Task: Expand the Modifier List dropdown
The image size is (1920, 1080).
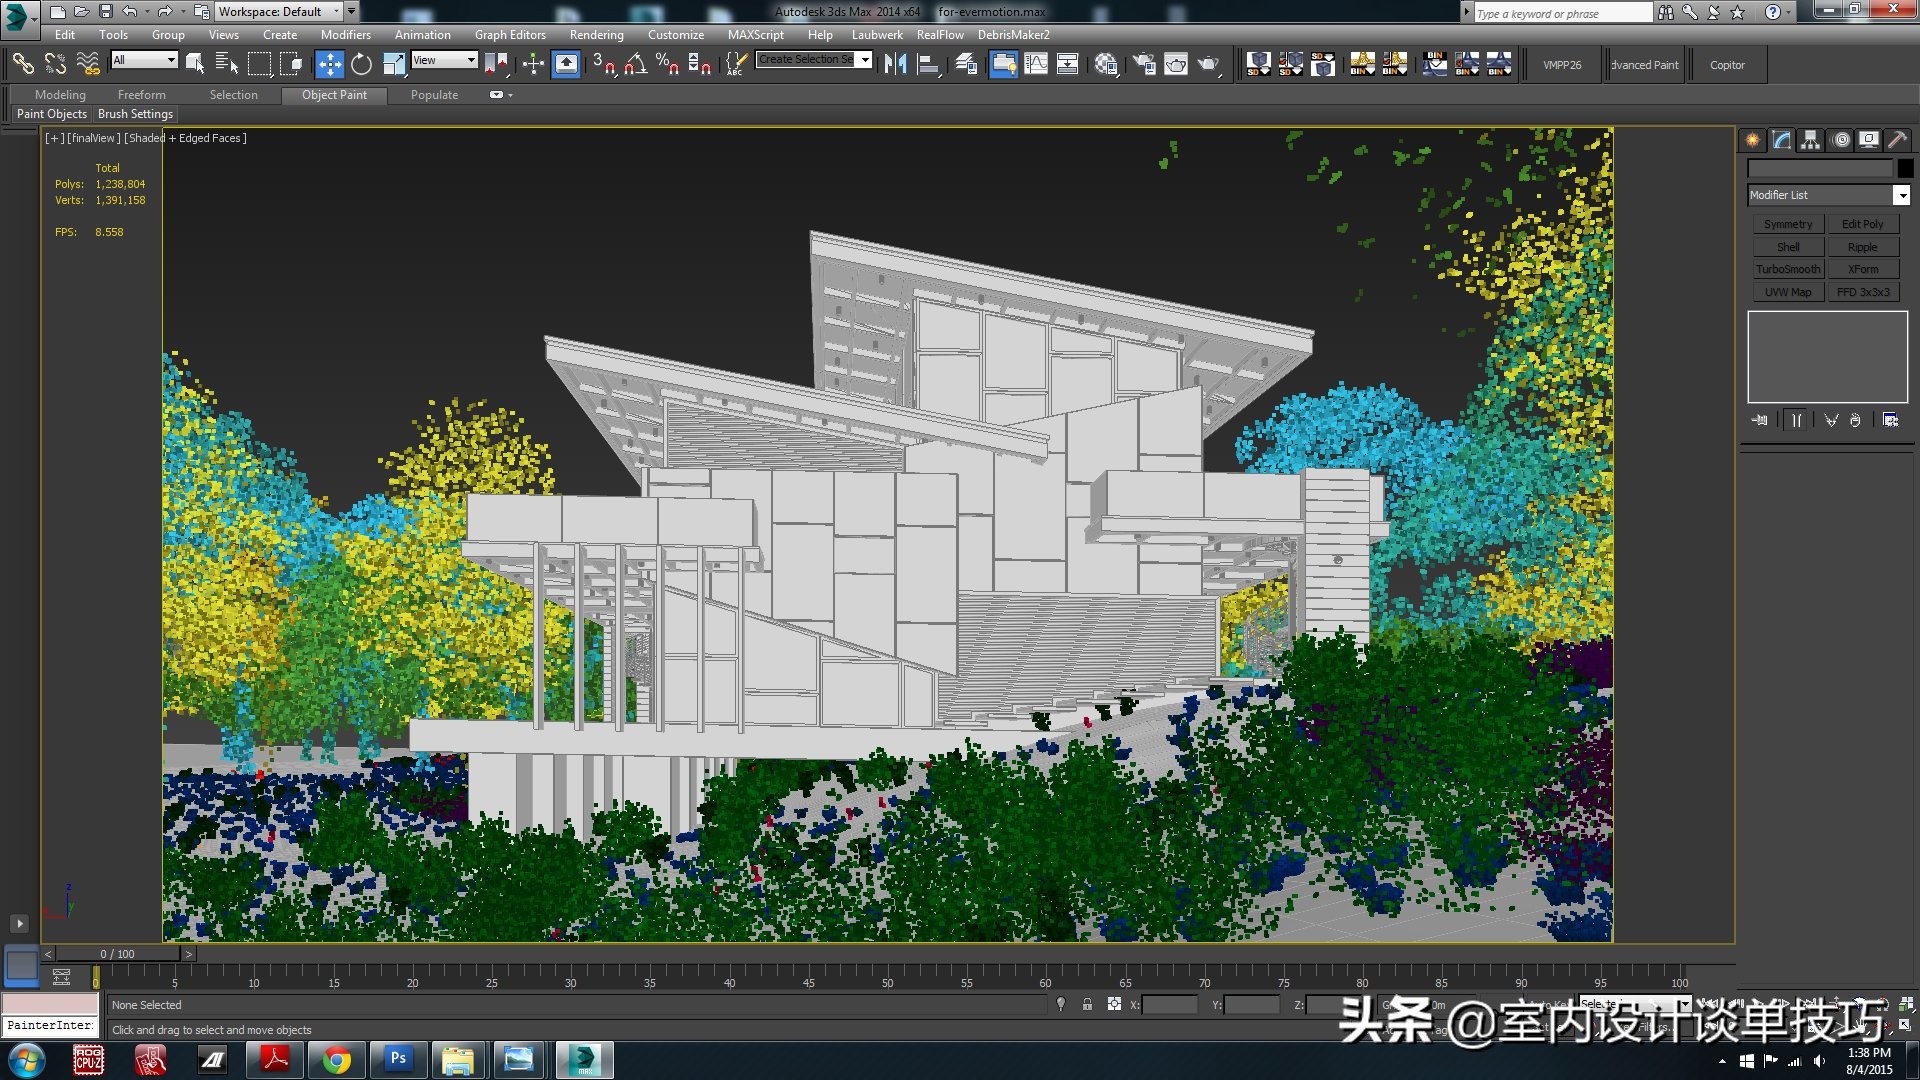Action: tap(1901, 195)
